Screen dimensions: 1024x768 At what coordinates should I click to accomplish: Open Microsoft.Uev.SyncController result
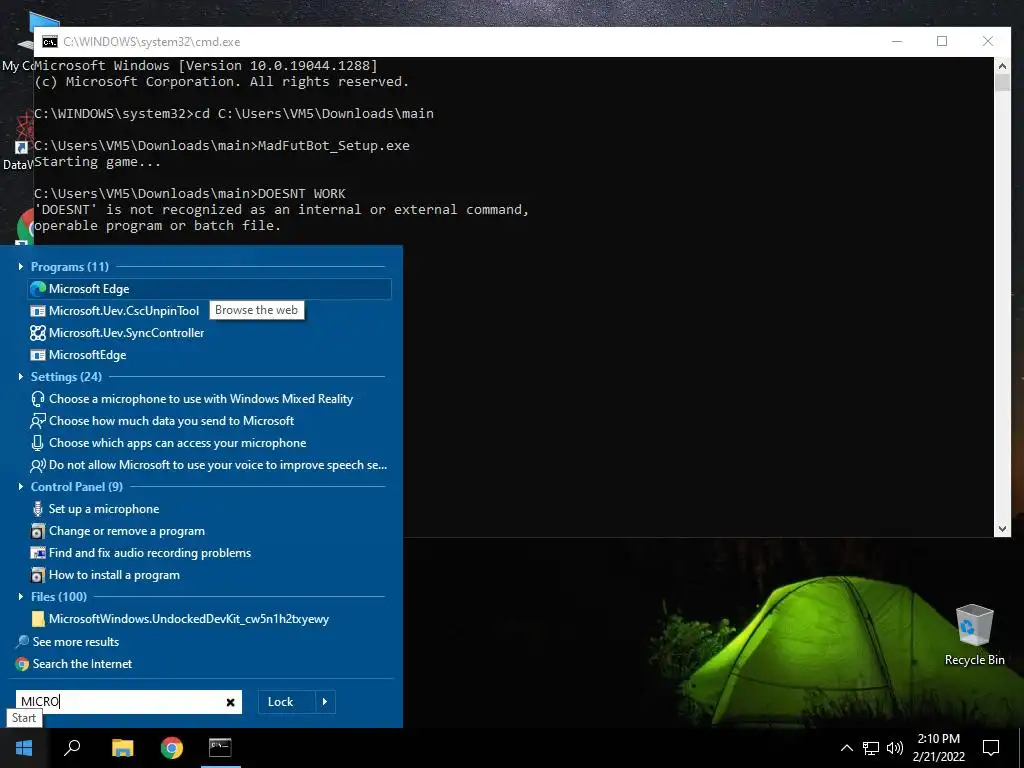117,333
